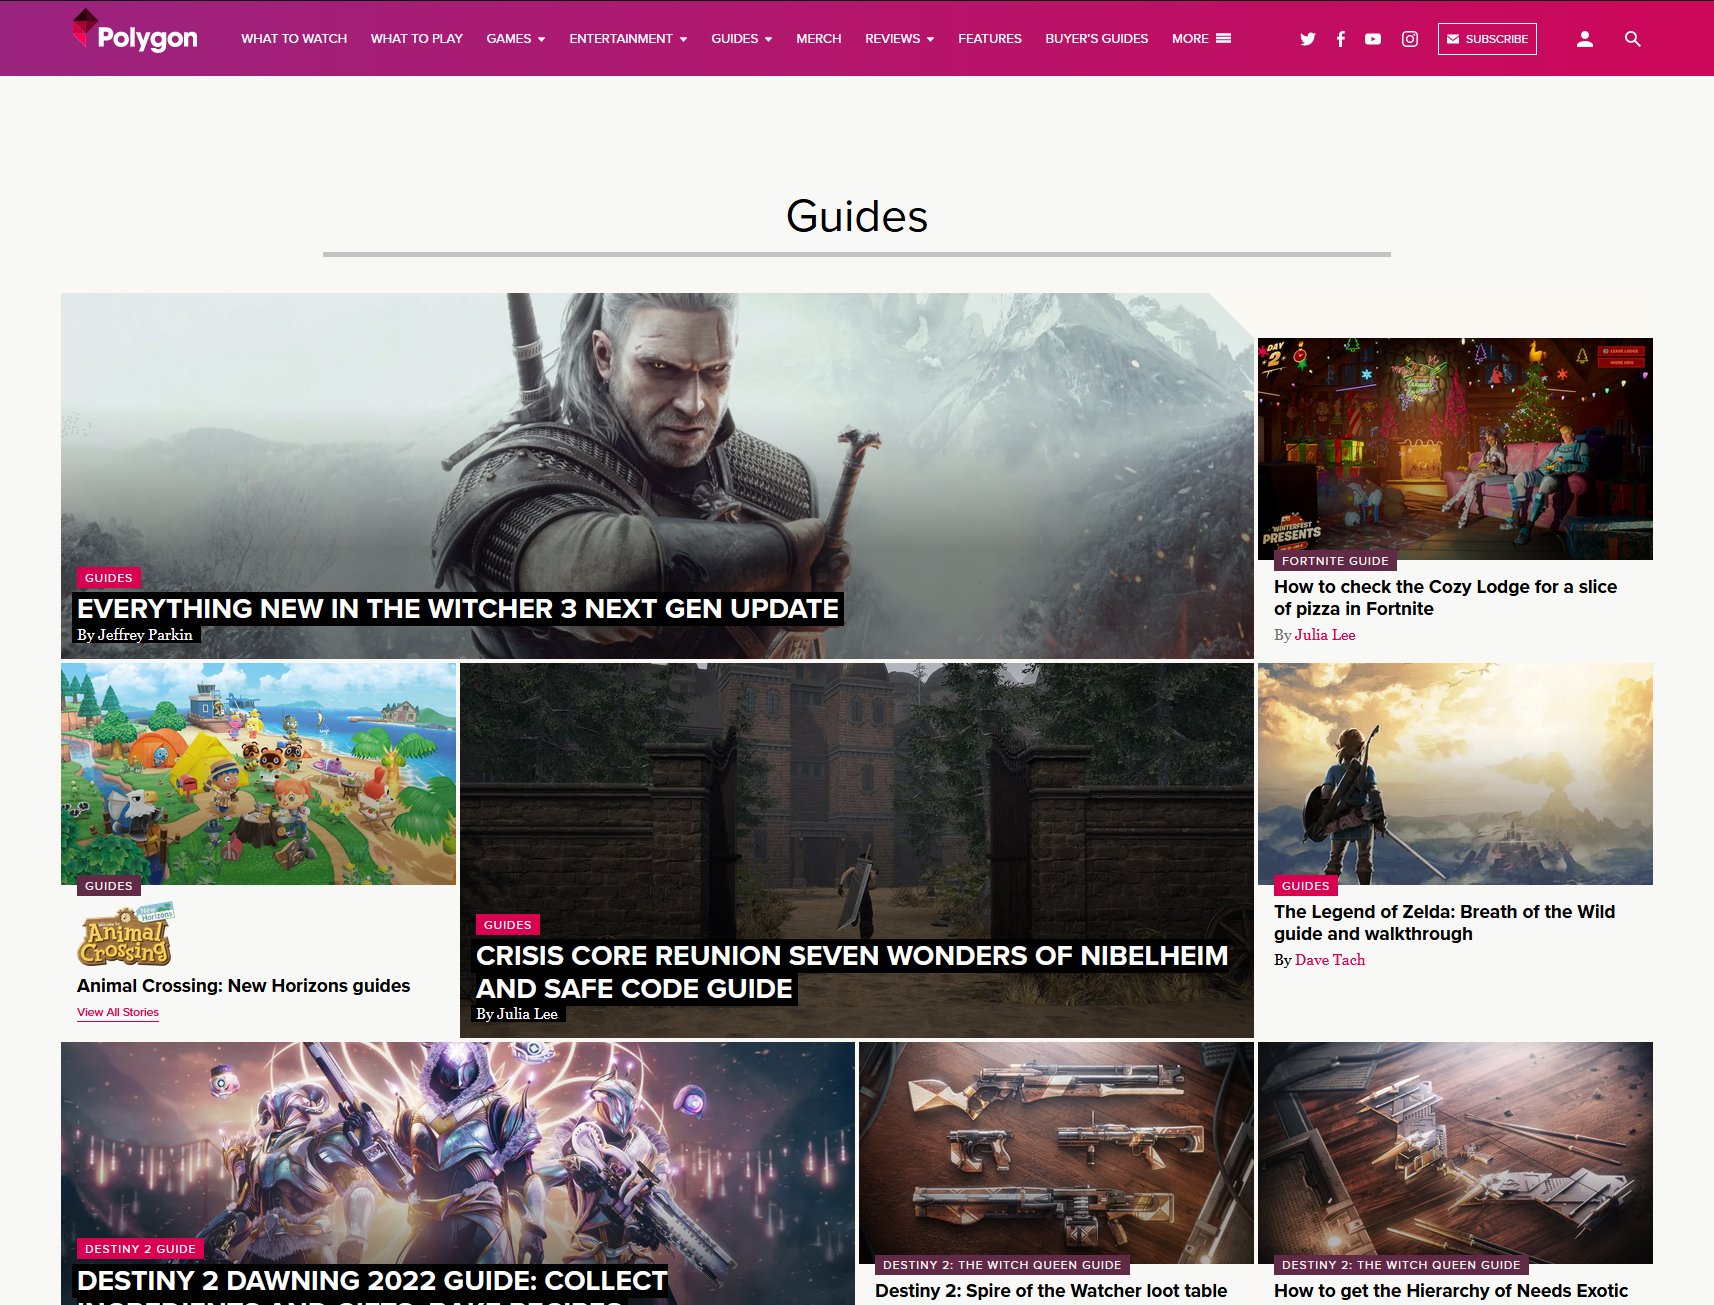This screenshot has height=1305, width=1714.
Task: Click the Animal Crossing New Horizons logo
Action: tap(126, 934)
